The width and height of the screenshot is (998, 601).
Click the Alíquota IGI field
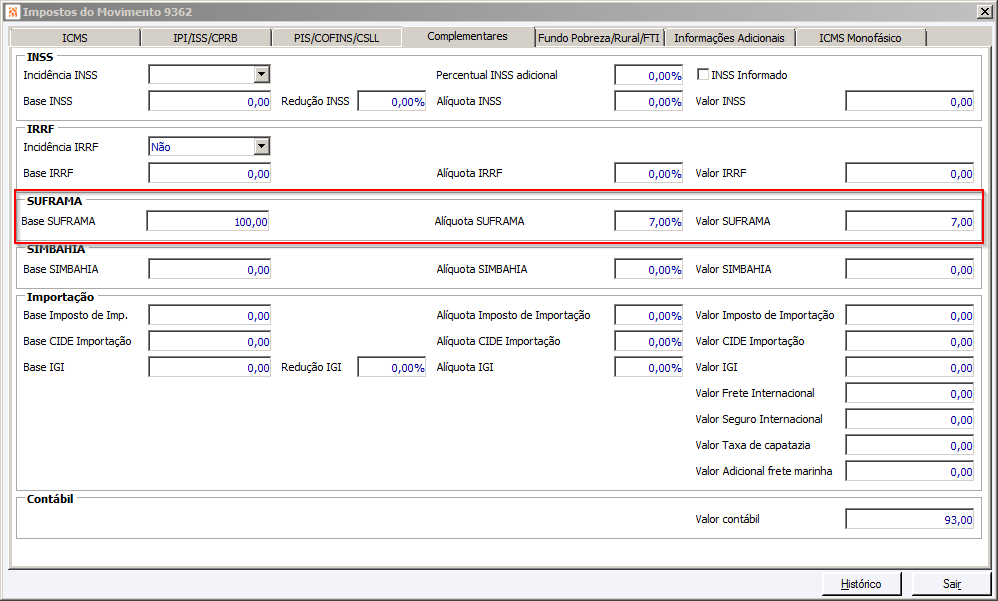pyautogui.click(x=649, y=367)
